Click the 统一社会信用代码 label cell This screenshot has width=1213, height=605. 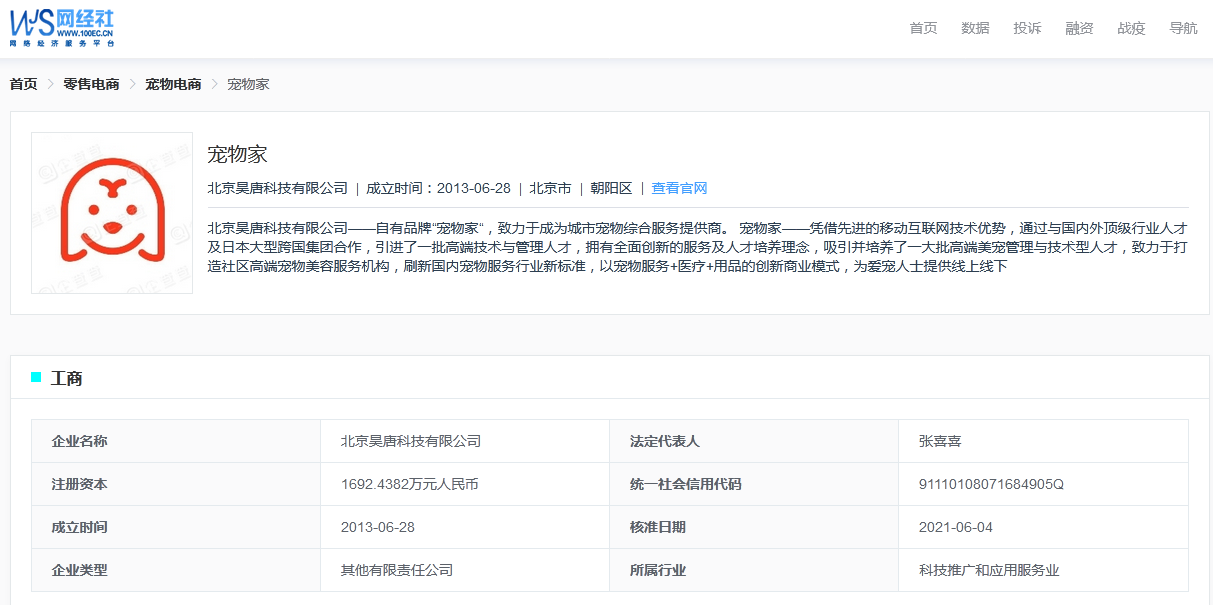pyautogui.click(x=754, y=484)
